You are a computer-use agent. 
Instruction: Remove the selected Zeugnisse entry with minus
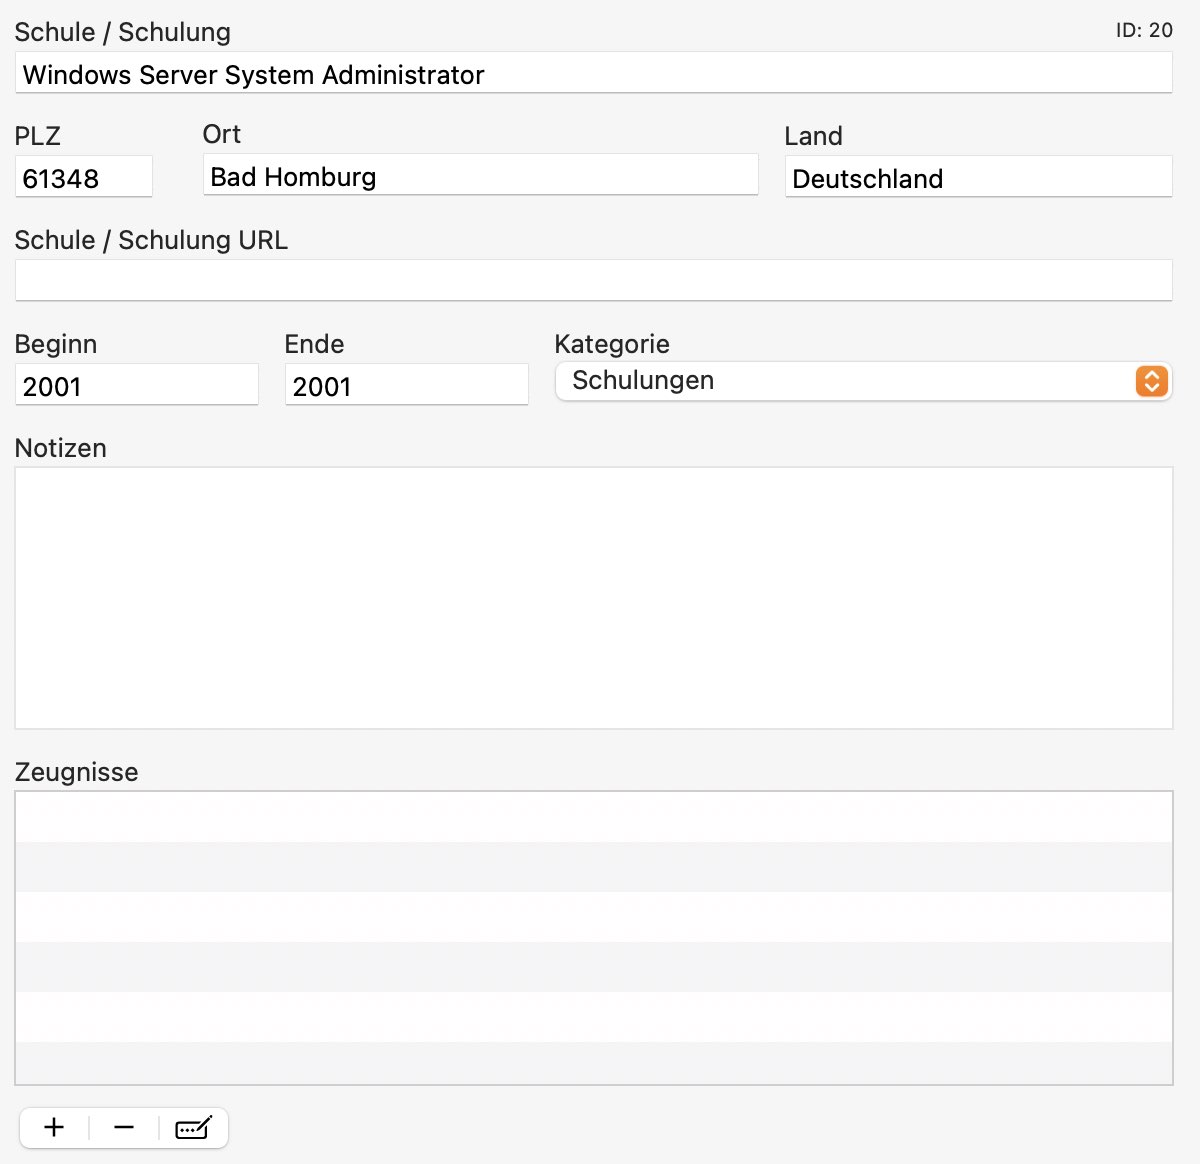point(124,1128)
